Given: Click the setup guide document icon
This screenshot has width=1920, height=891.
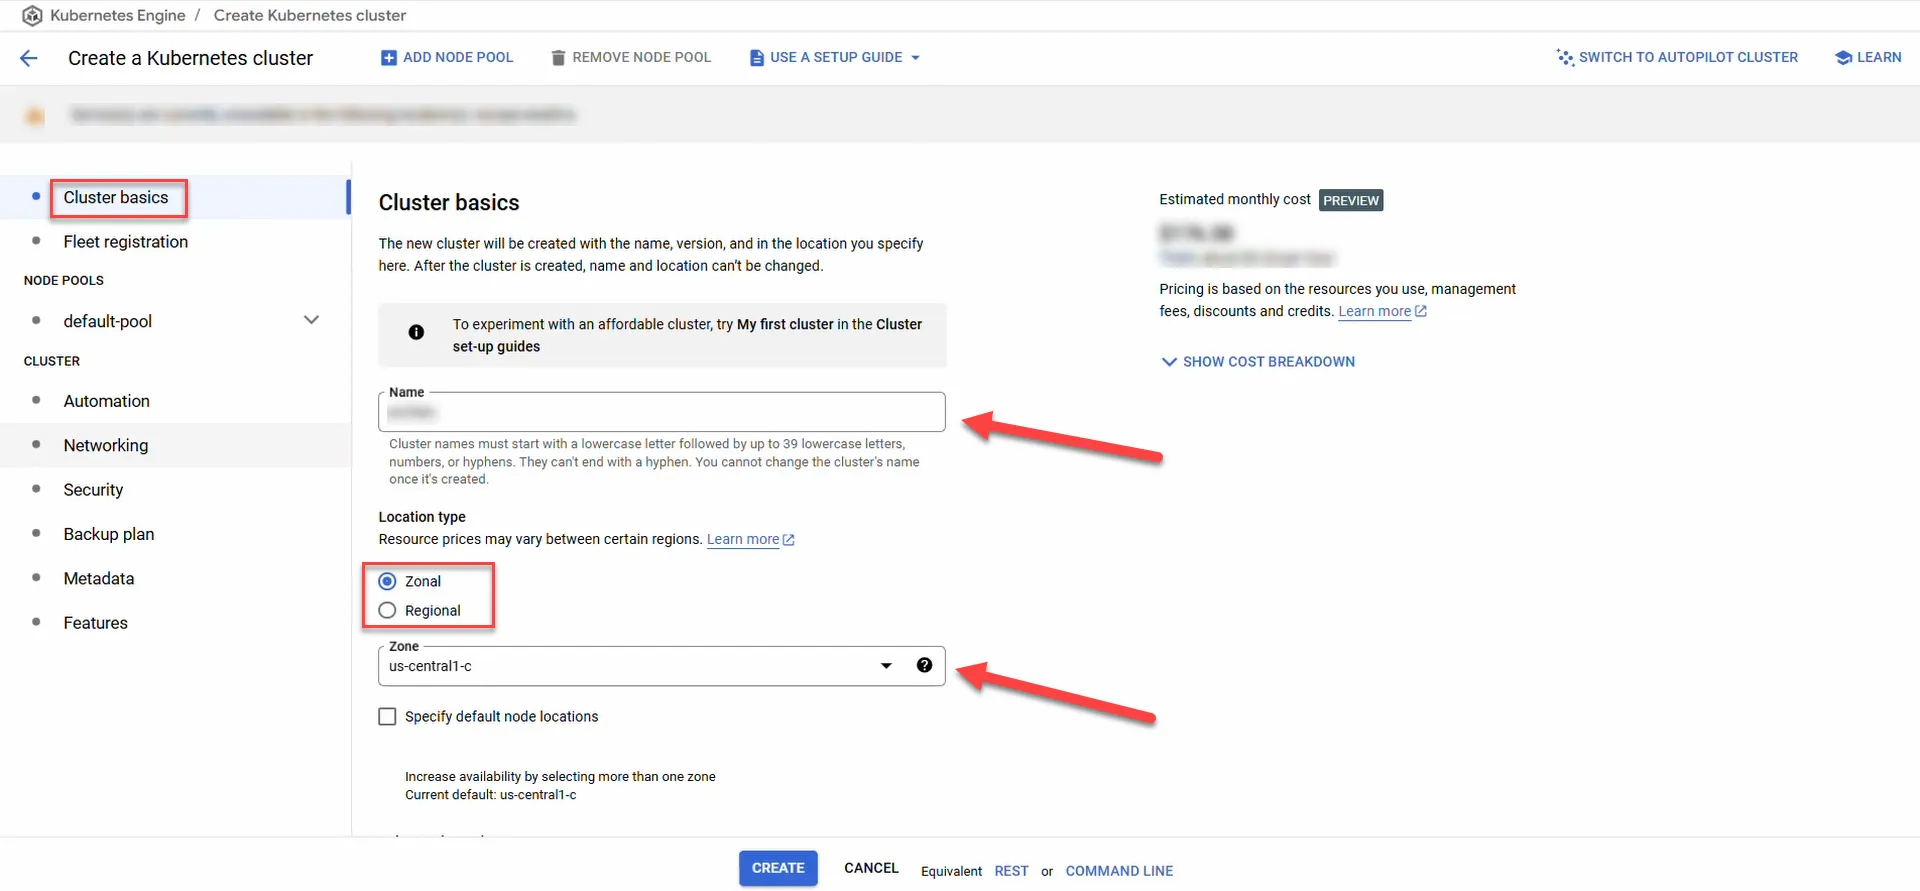Looking at the screenshot, I should (x=757, y=58).
